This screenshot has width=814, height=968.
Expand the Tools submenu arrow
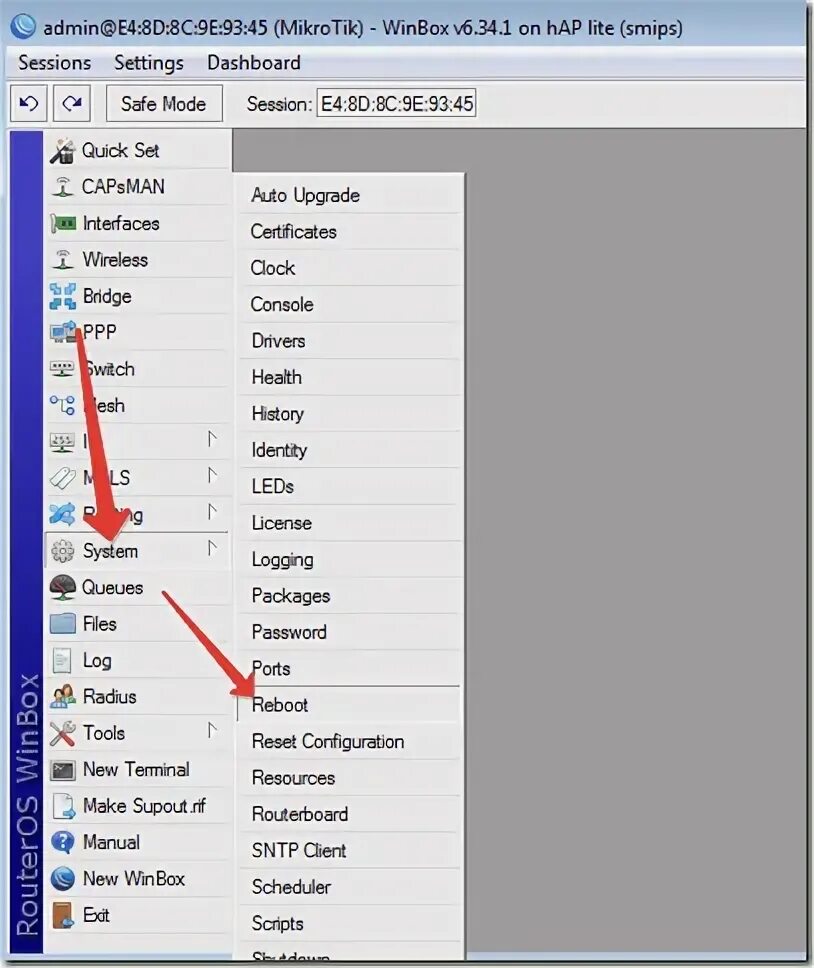click(x=212, y=730)
